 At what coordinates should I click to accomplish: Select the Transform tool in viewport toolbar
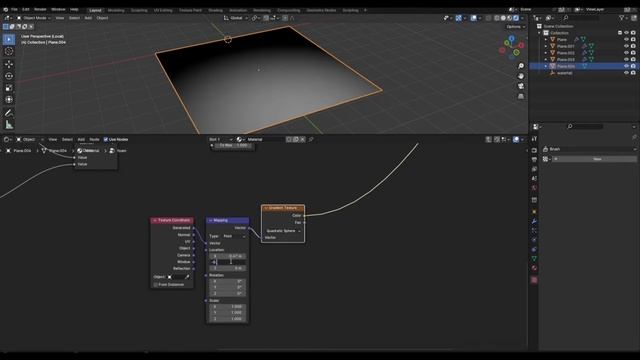pos(9,100)
